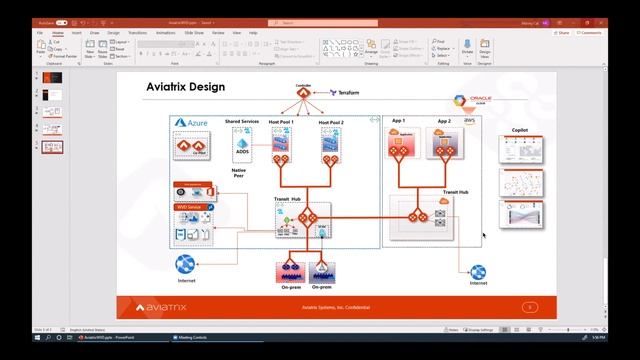Toggle the AutoSave switch
The height and width of the screenshot is (360, 640).
pyautogui.click(x=61, y=23)
